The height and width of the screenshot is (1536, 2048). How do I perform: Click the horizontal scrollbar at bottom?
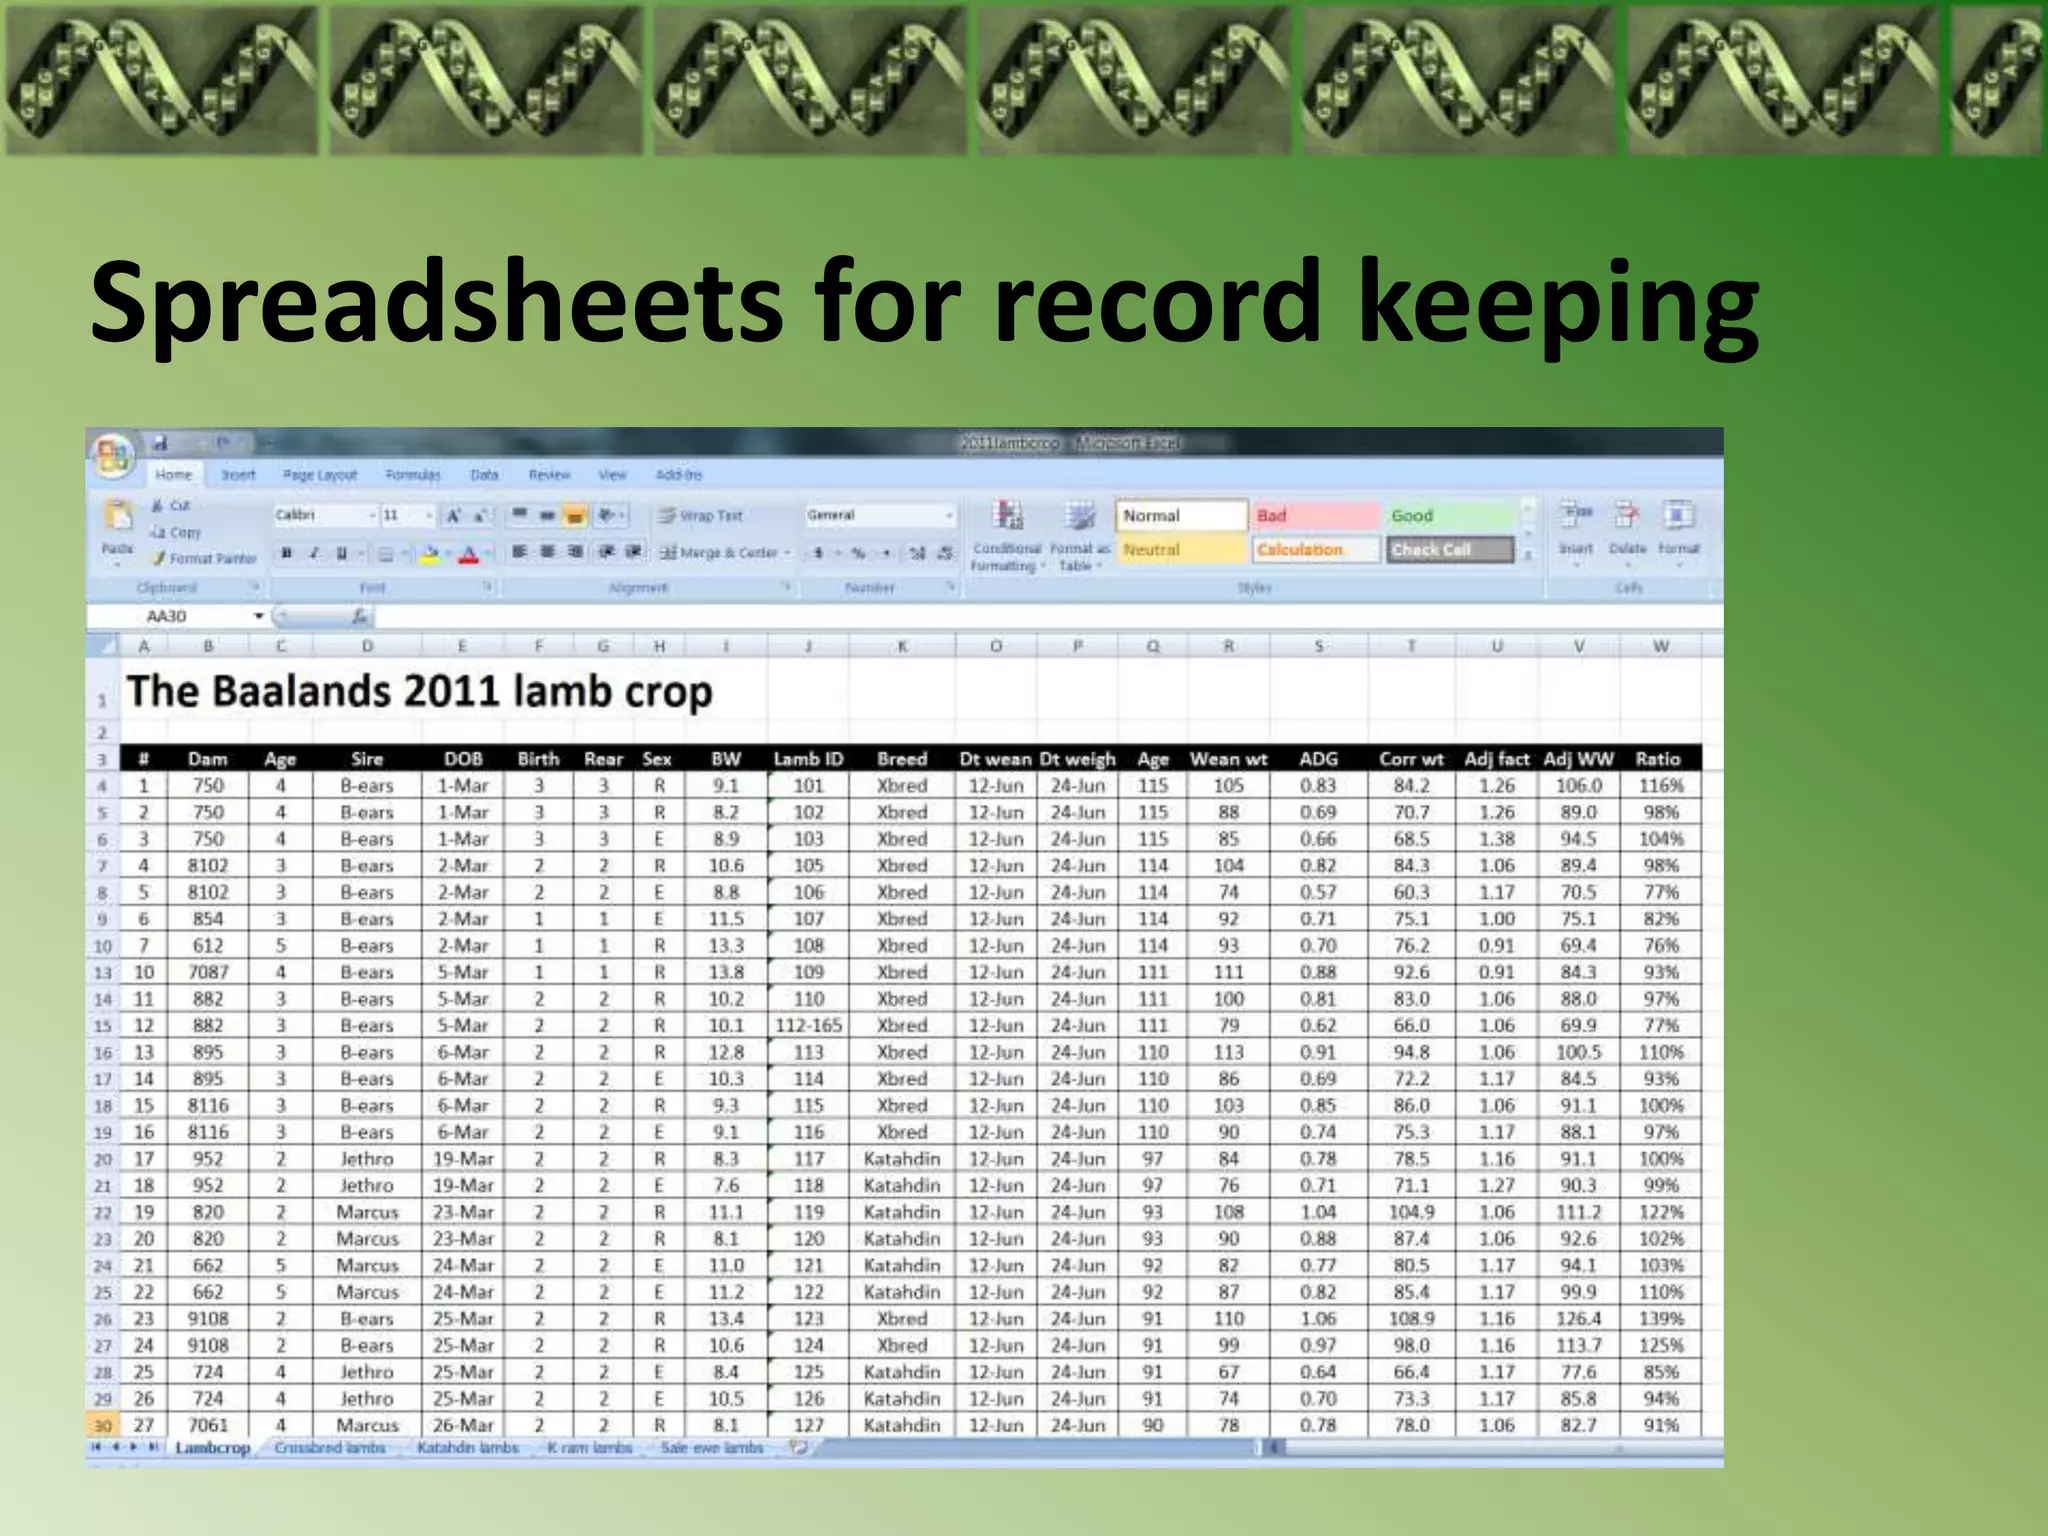tap(1494, 1447)
